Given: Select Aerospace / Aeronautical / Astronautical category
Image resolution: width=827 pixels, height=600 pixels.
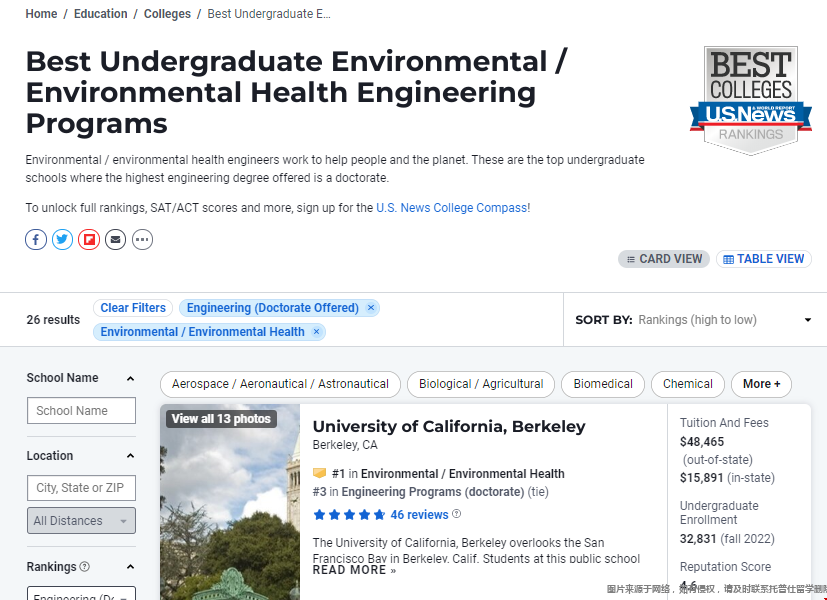Looking at the screenshot, I should (280, 384).
